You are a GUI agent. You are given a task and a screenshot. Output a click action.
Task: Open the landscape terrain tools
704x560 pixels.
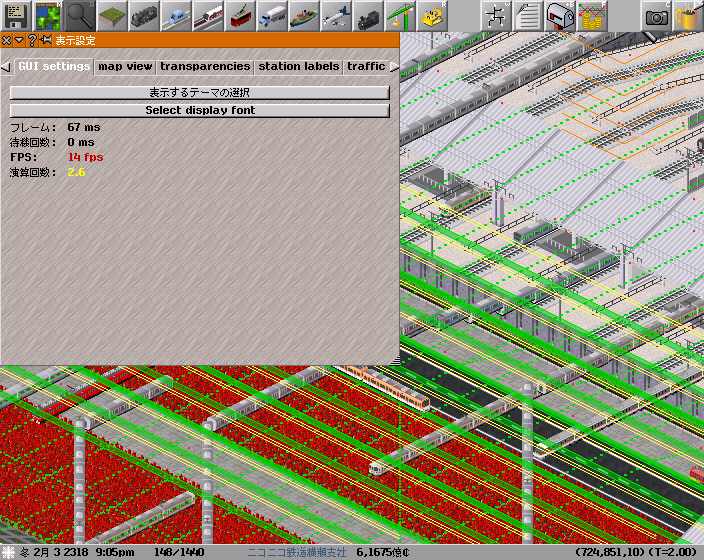(112, 16)
